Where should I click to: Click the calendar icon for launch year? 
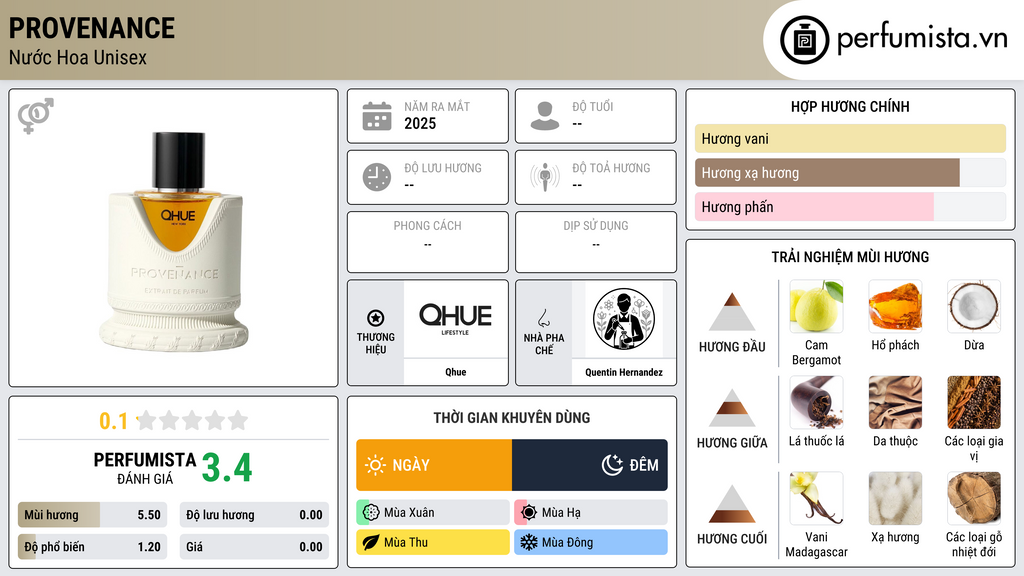[377, 116]
